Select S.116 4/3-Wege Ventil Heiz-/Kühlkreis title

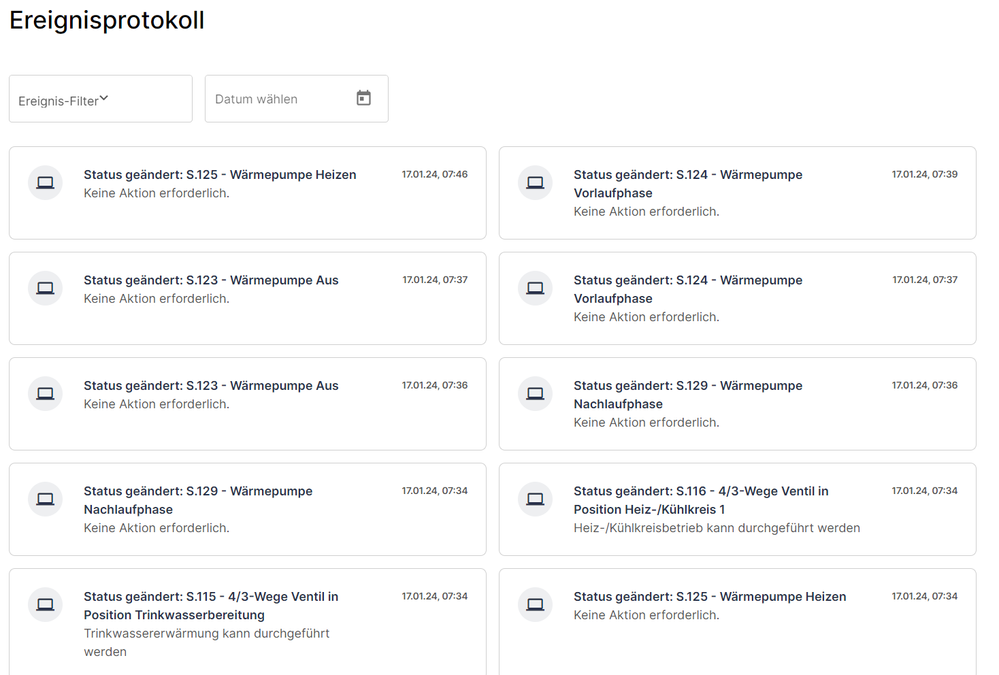pos(700,500)
